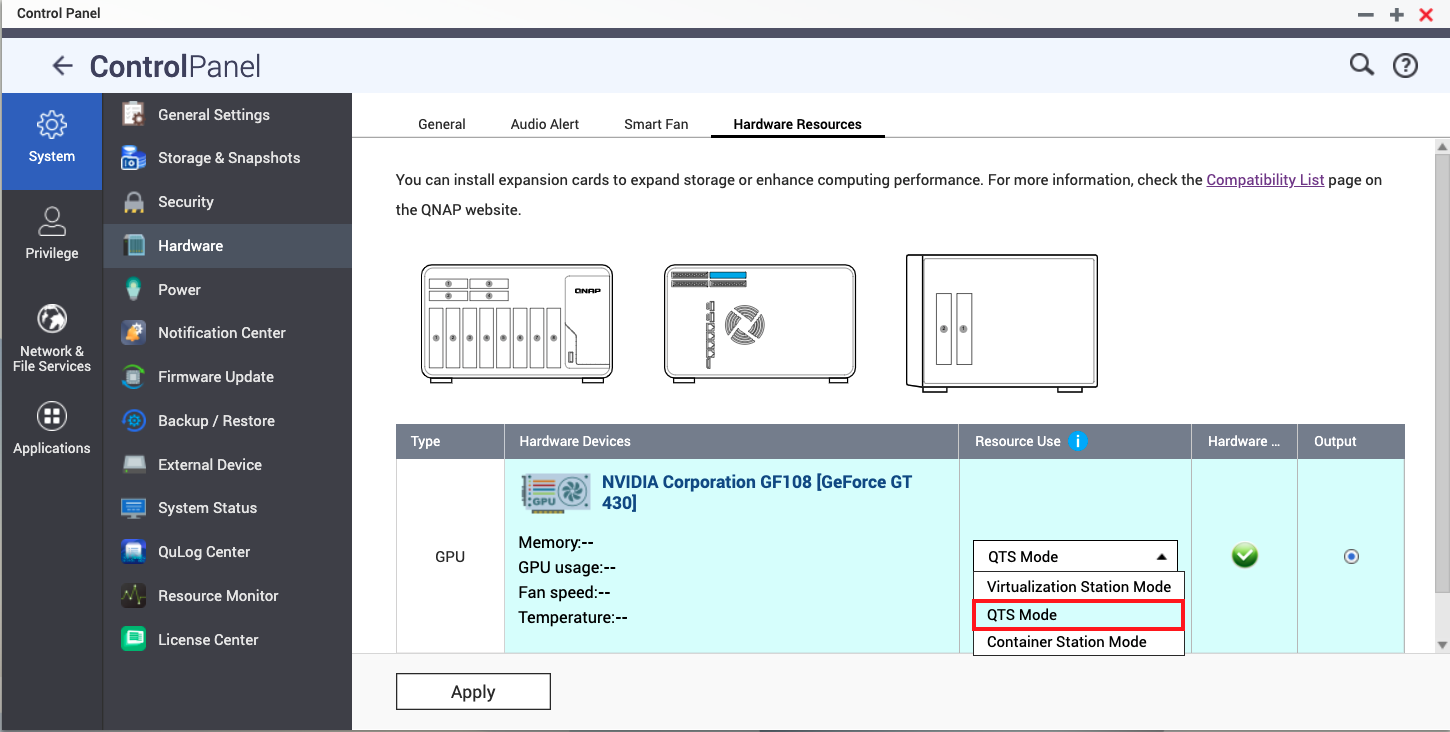Maximize the Control Panel window

pyautogui.click(x=1396, y=14)
